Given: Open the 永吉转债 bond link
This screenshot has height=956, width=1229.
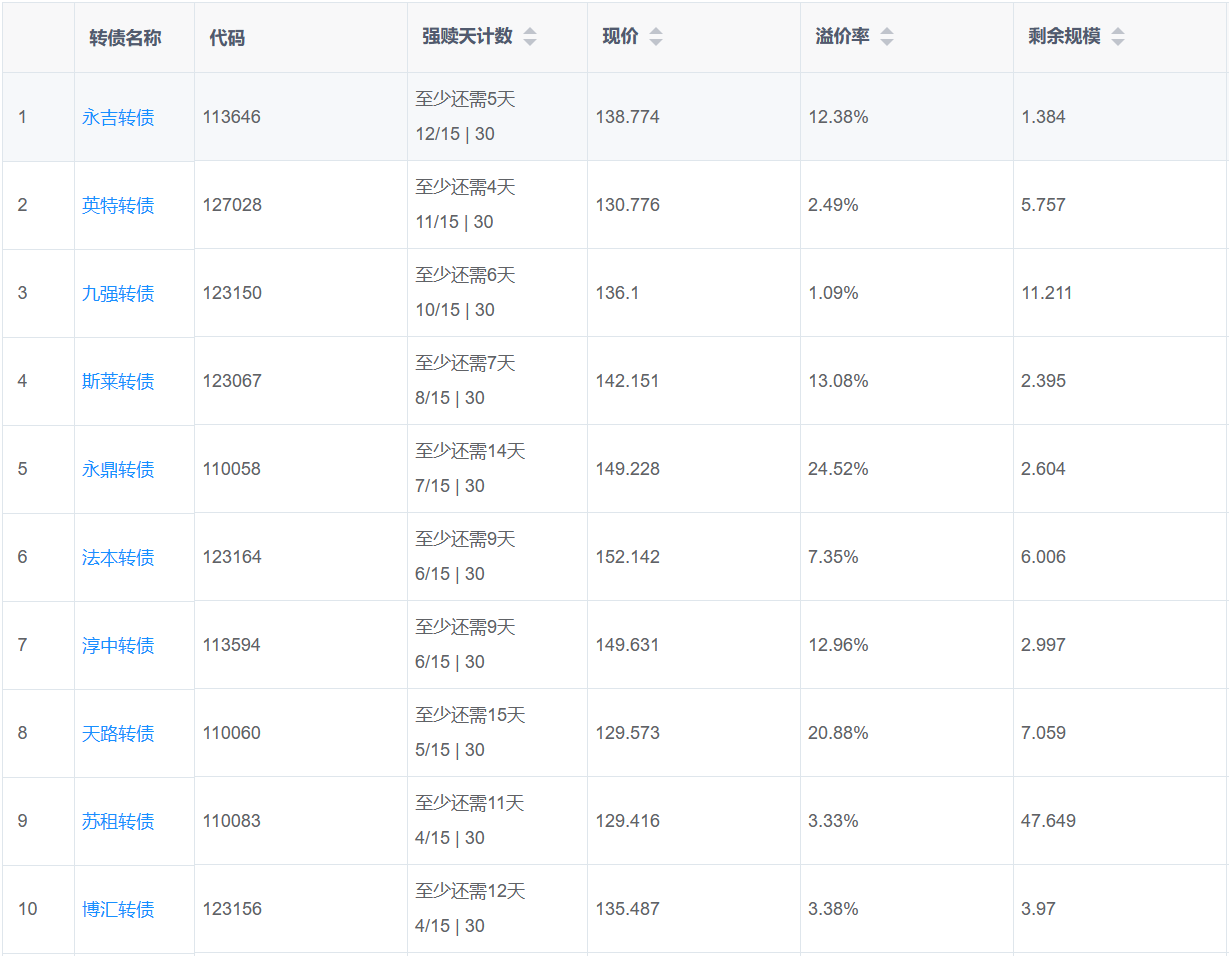Looking at the screenshot, I should click(x=118, y=118).
